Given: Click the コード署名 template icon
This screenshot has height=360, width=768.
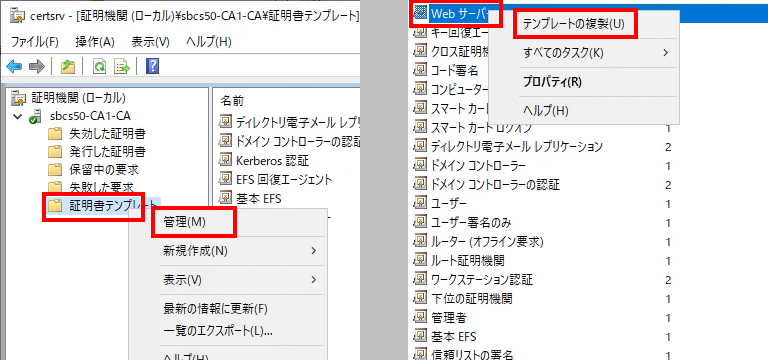Looking at the screenshot, I should click(420, 71).
